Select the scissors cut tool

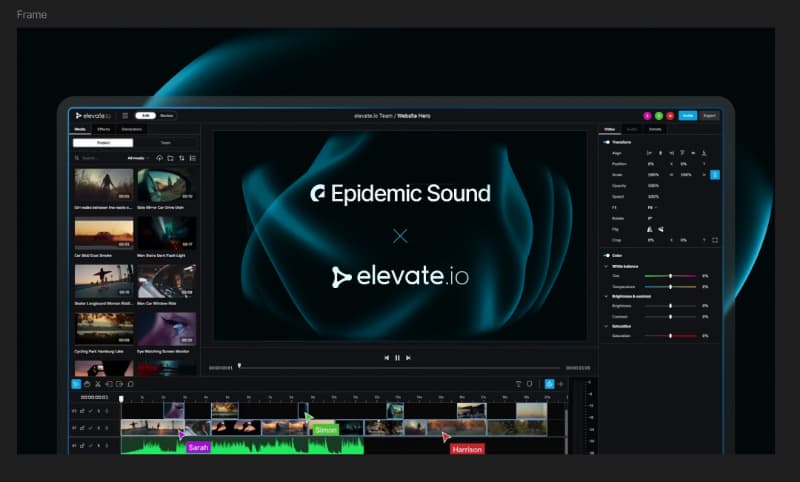(98, 384)
